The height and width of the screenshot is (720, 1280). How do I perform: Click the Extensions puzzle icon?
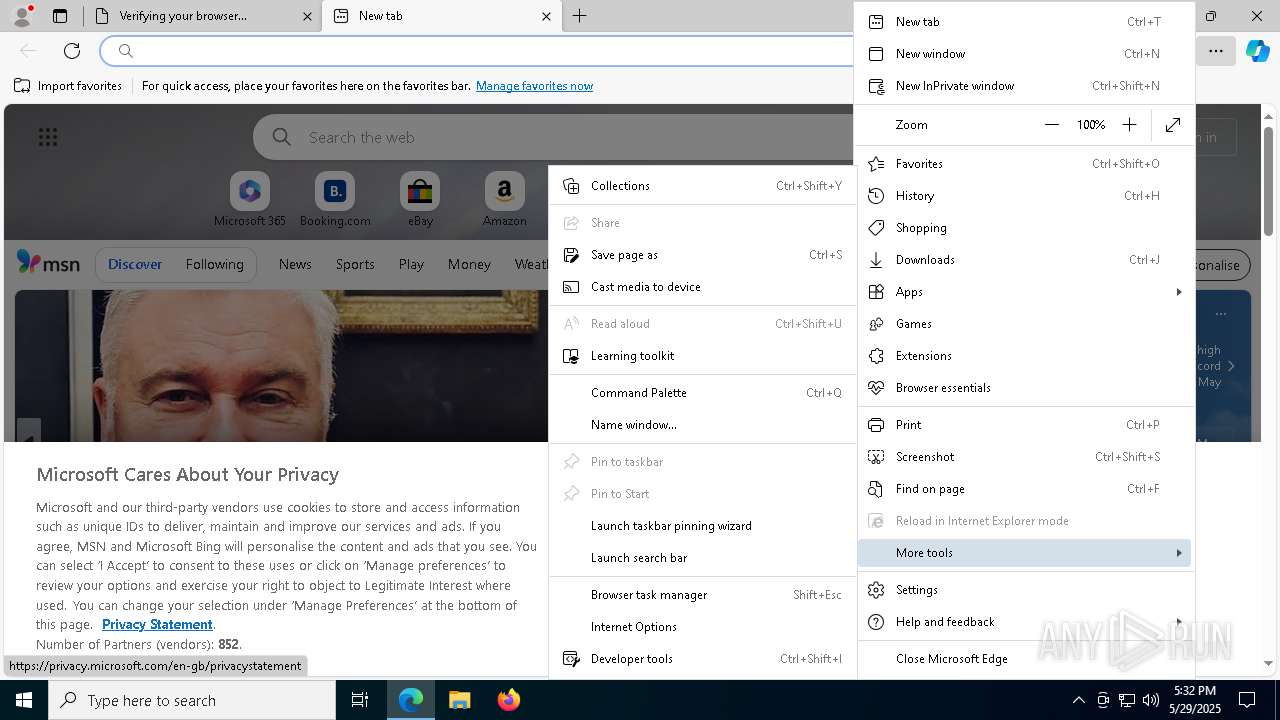[876, 356]
